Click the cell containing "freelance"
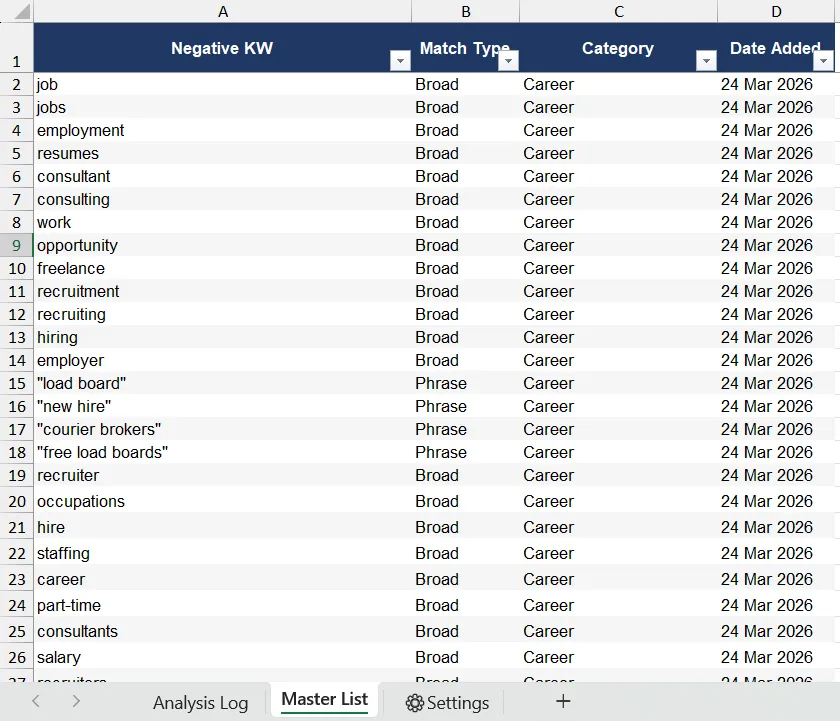 [x=223, y=268]
